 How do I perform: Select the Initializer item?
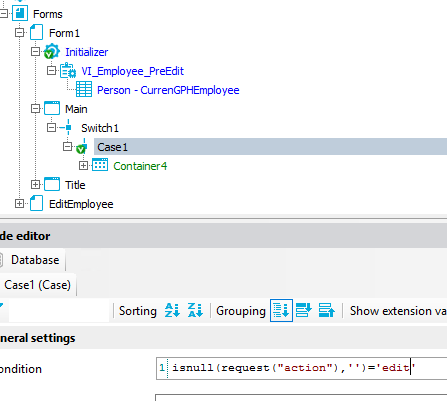coord(87,52)
